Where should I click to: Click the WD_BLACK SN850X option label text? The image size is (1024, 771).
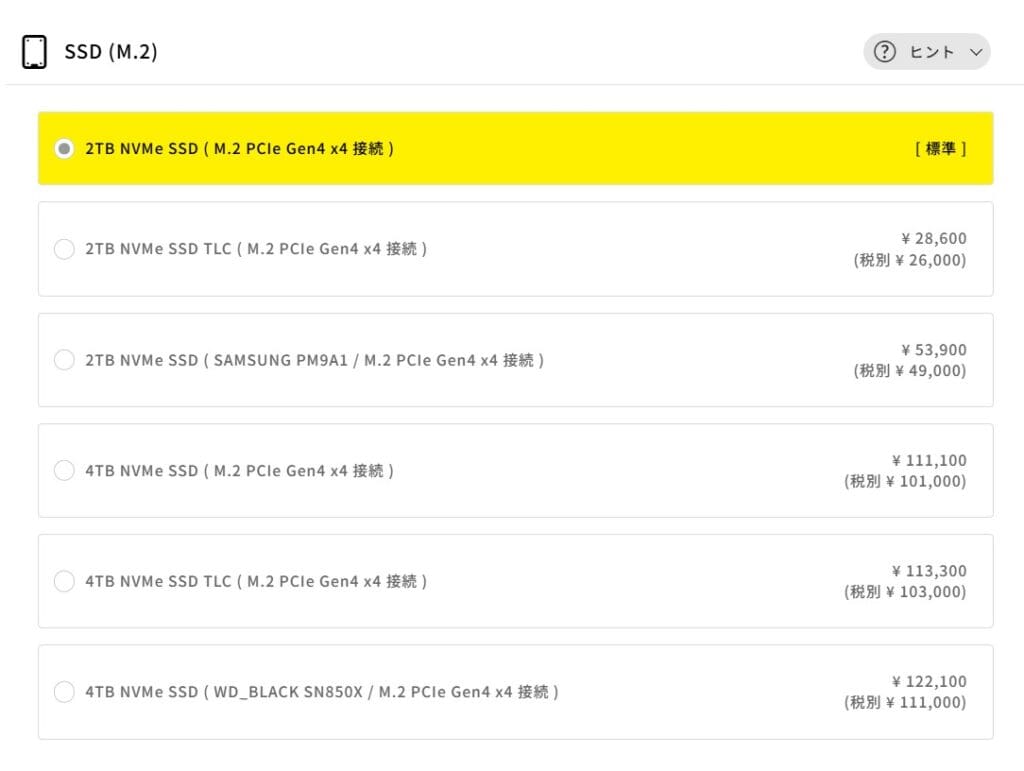(321, 691)
